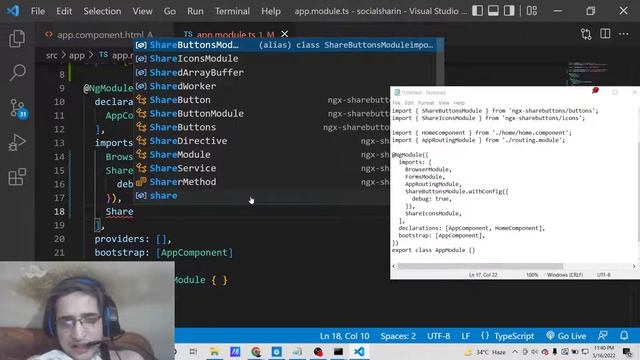Choose the ShareButton class suggestion
Viewport: 640px width, 360px height.
[x=262, y=100]
